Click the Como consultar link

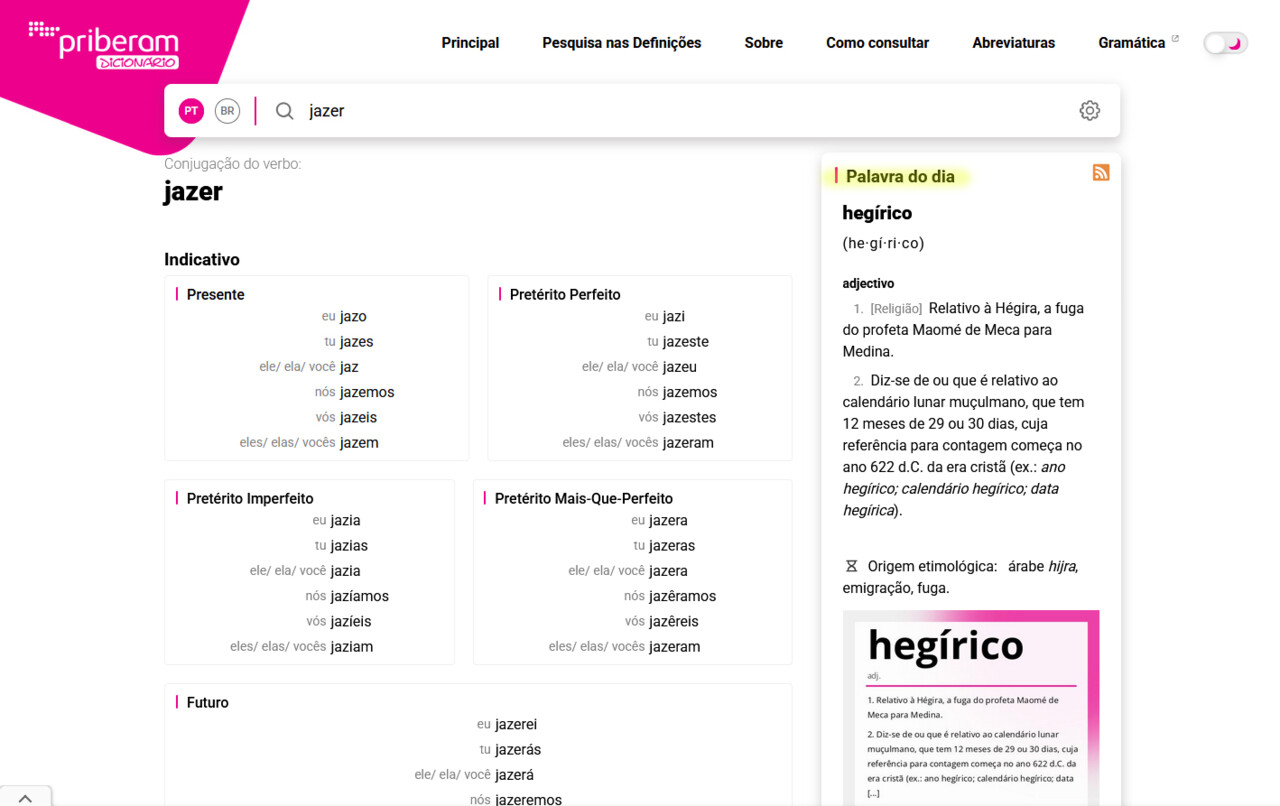[877, 43]
